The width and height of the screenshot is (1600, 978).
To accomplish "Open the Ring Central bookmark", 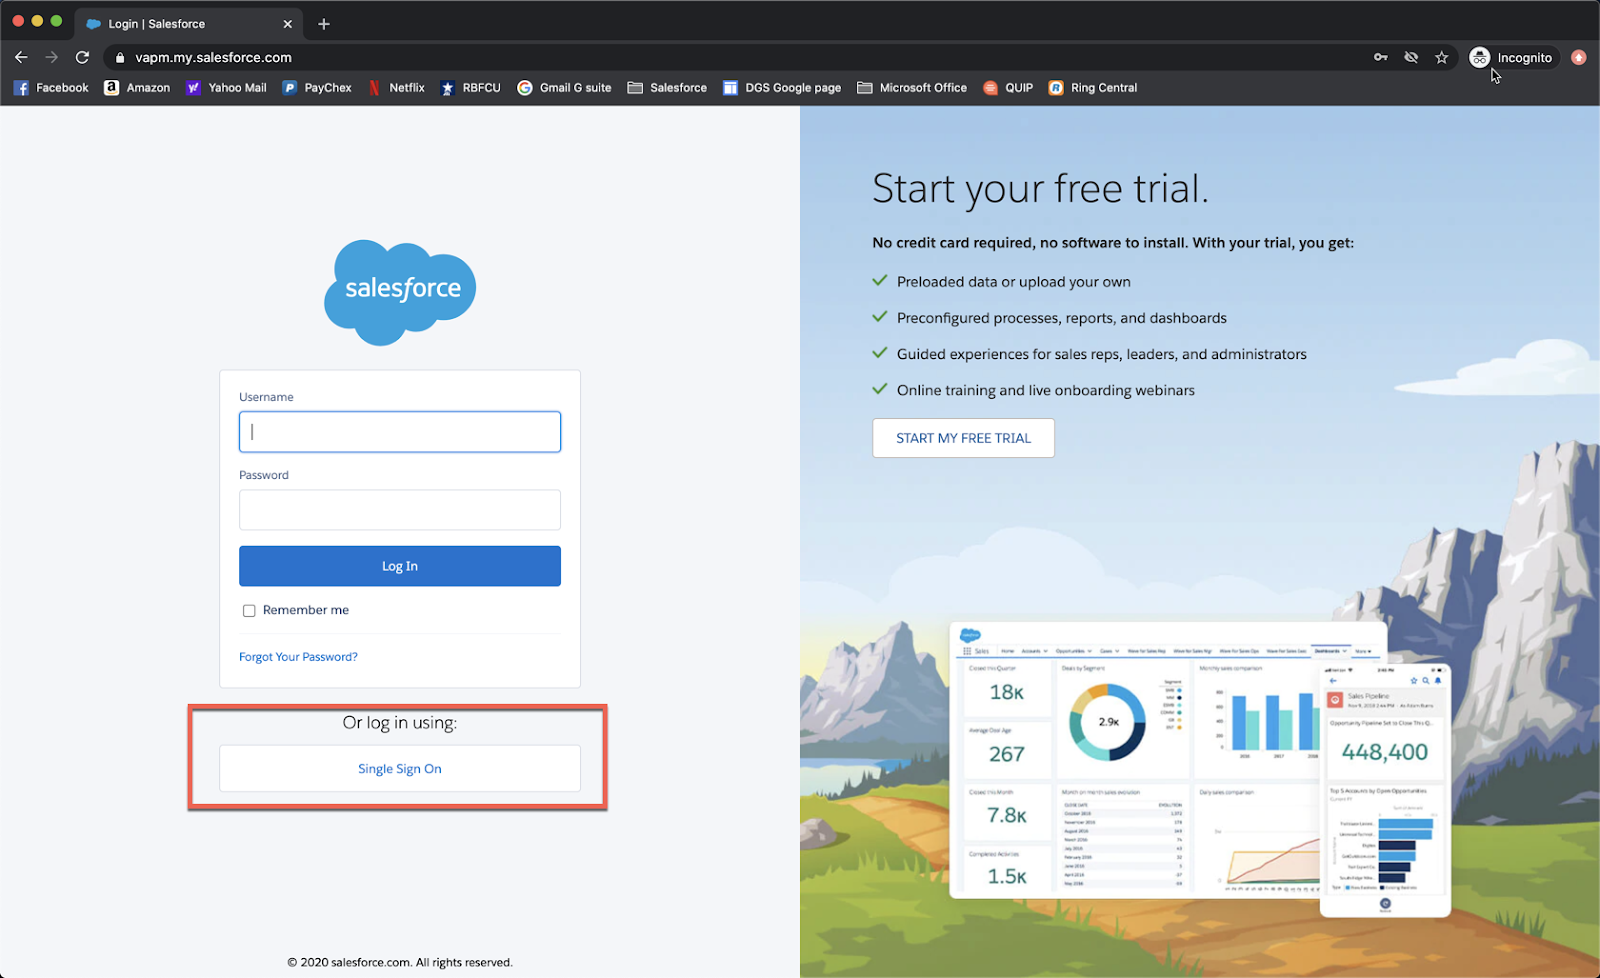I will coord(1093,88).
